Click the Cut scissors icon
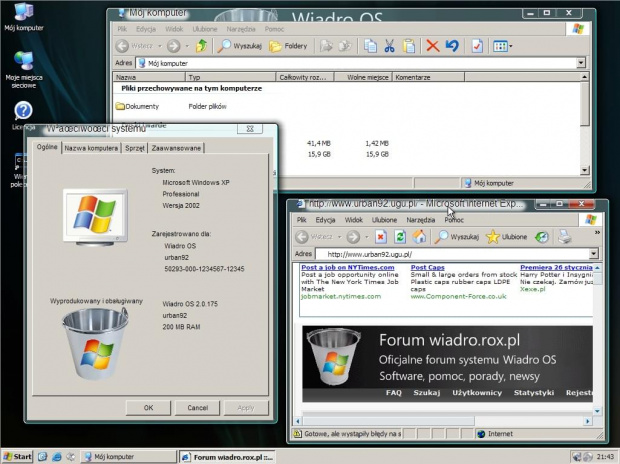 389,46
